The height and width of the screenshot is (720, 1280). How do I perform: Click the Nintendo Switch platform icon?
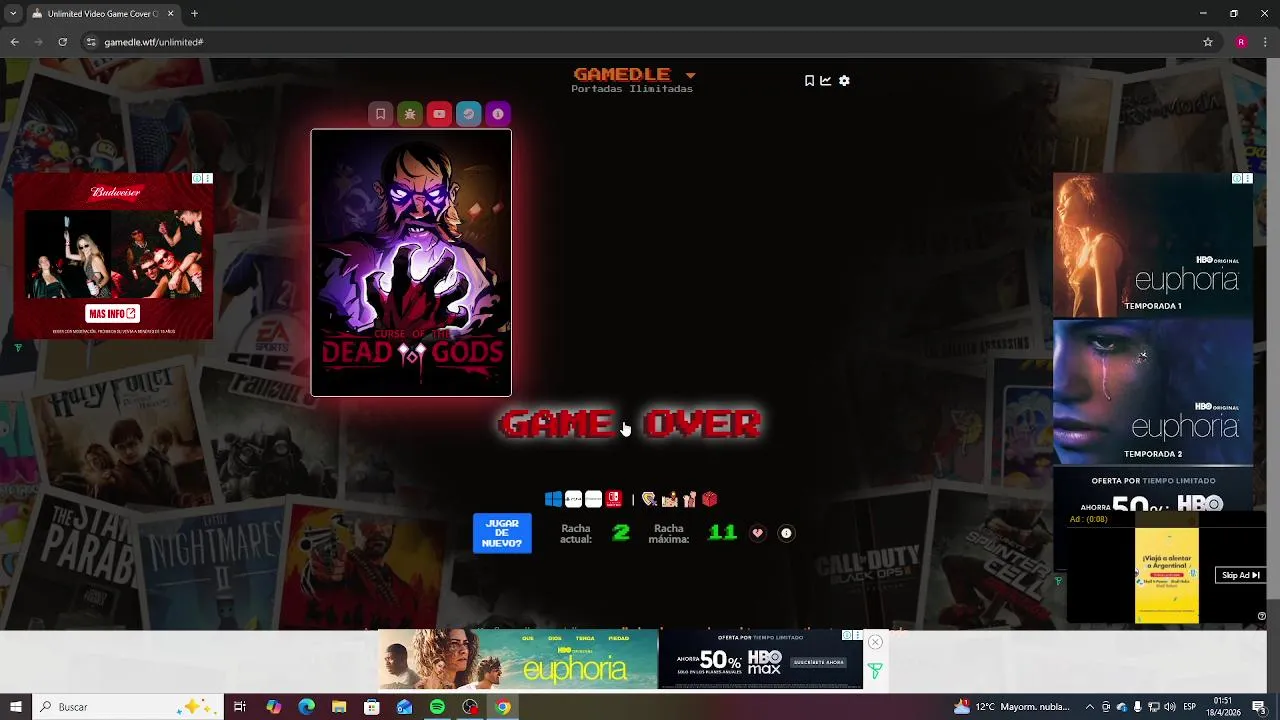coord(613,499)
